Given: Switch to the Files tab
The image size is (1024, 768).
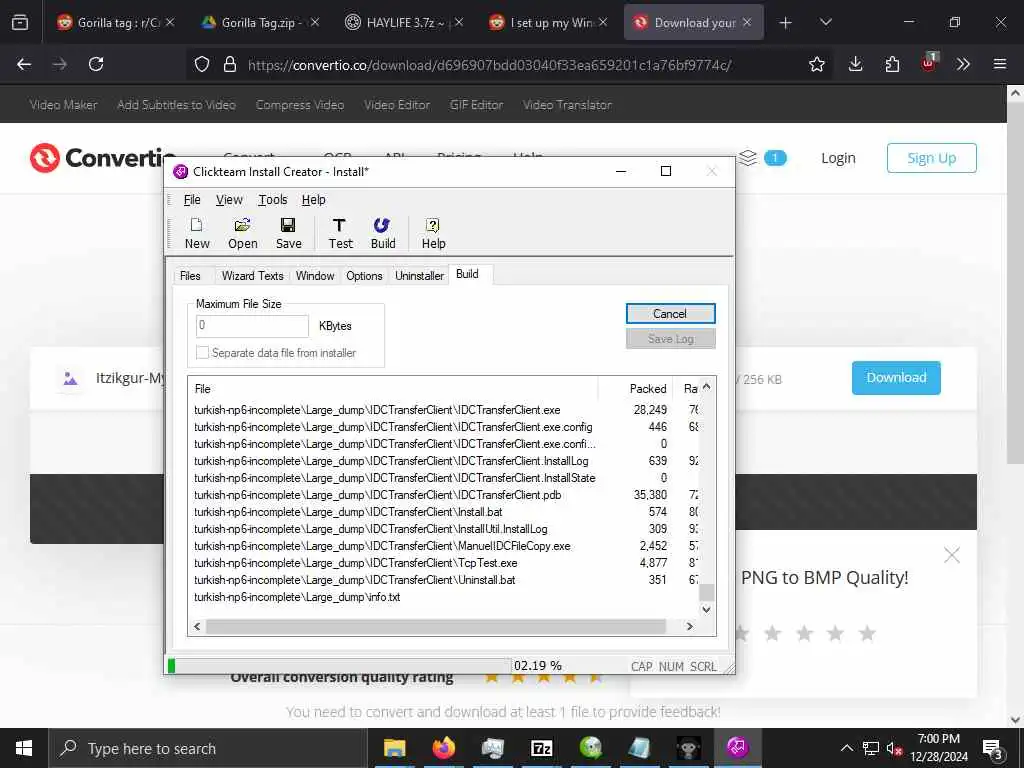Looking at the screenshot, I should point(190,276).
